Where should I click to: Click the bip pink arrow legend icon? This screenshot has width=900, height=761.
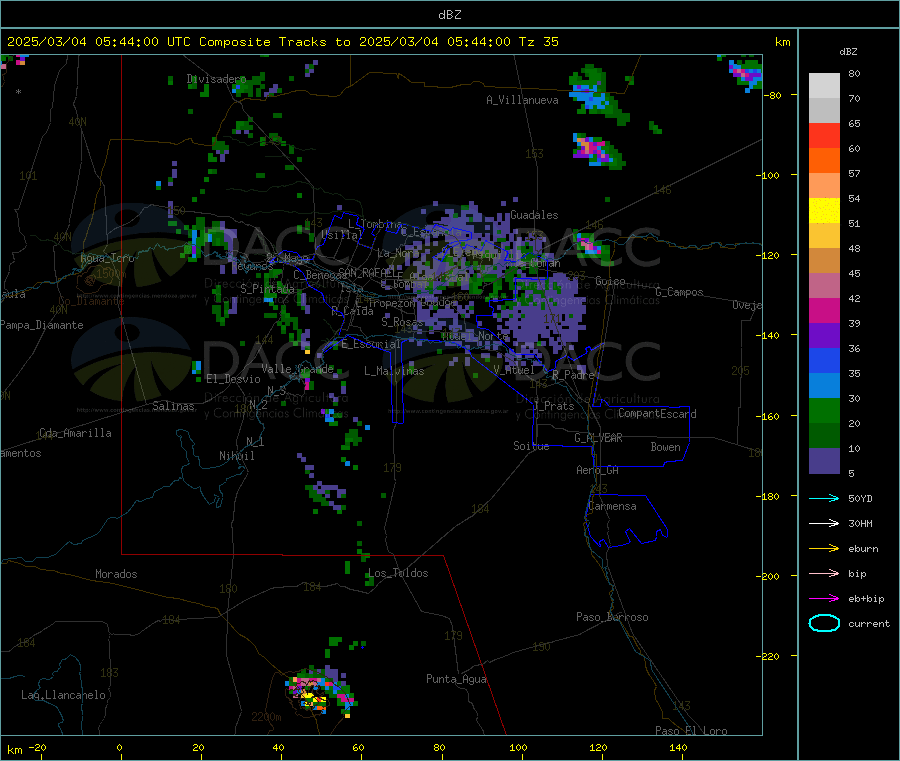click(824, 573)
